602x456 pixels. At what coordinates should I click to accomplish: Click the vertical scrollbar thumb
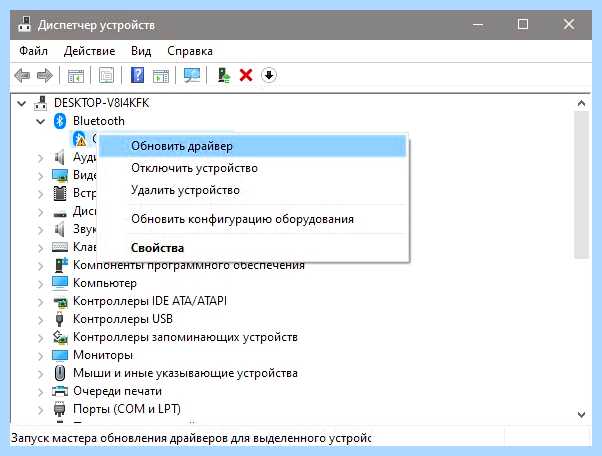pyautogui.click(x=581, y=185)
